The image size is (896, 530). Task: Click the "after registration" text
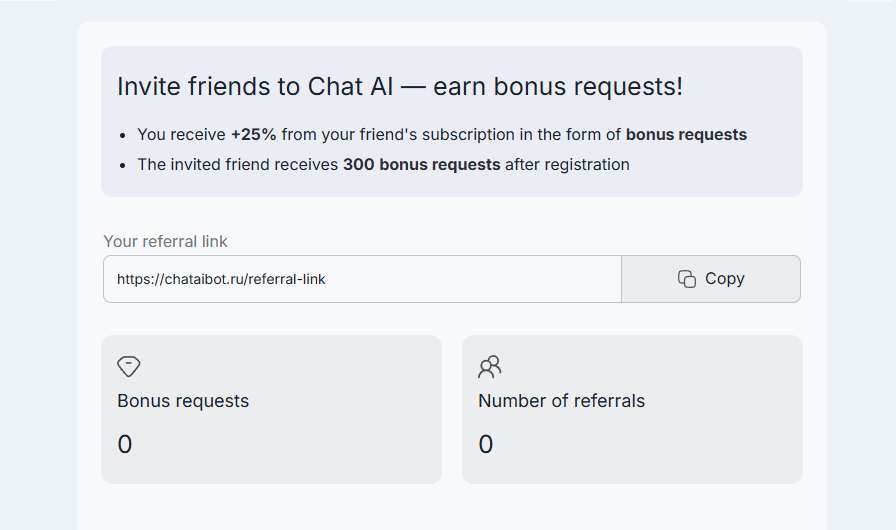pyautogui.click(x=567, y=165)
